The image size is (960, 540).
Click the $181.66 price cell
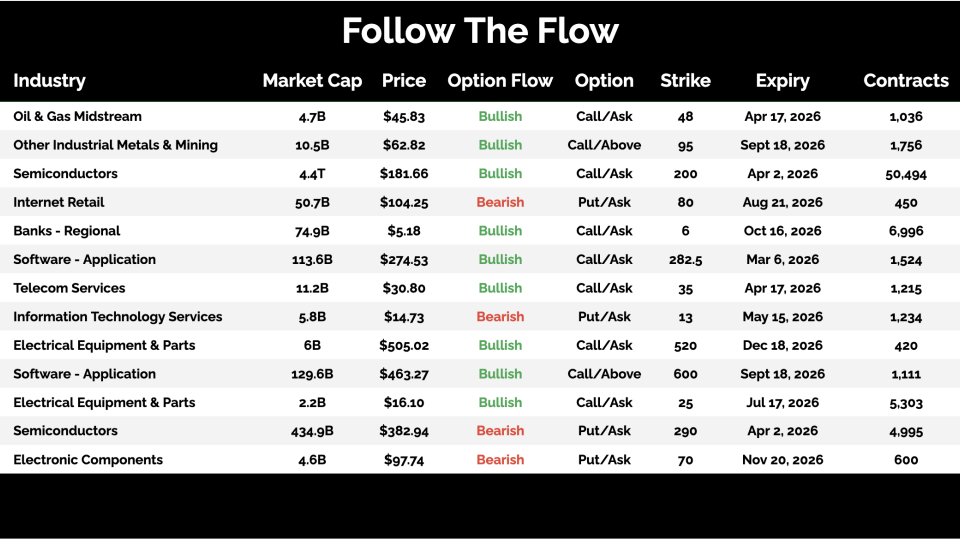coord(404,174)
